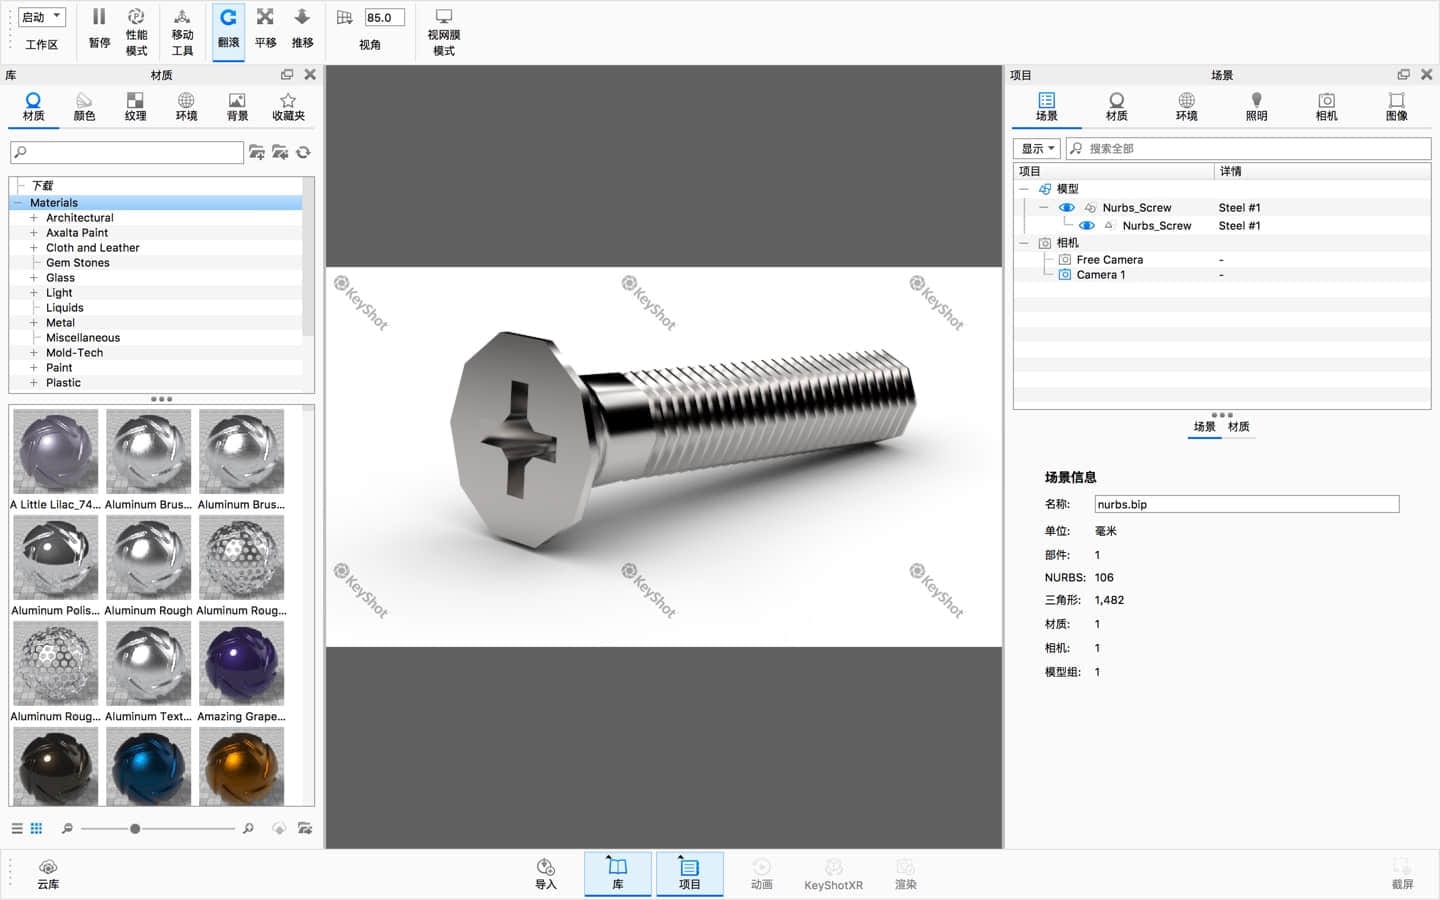
Task: Open project Scene tab (场景)
Action: [x=1046, y=107]
